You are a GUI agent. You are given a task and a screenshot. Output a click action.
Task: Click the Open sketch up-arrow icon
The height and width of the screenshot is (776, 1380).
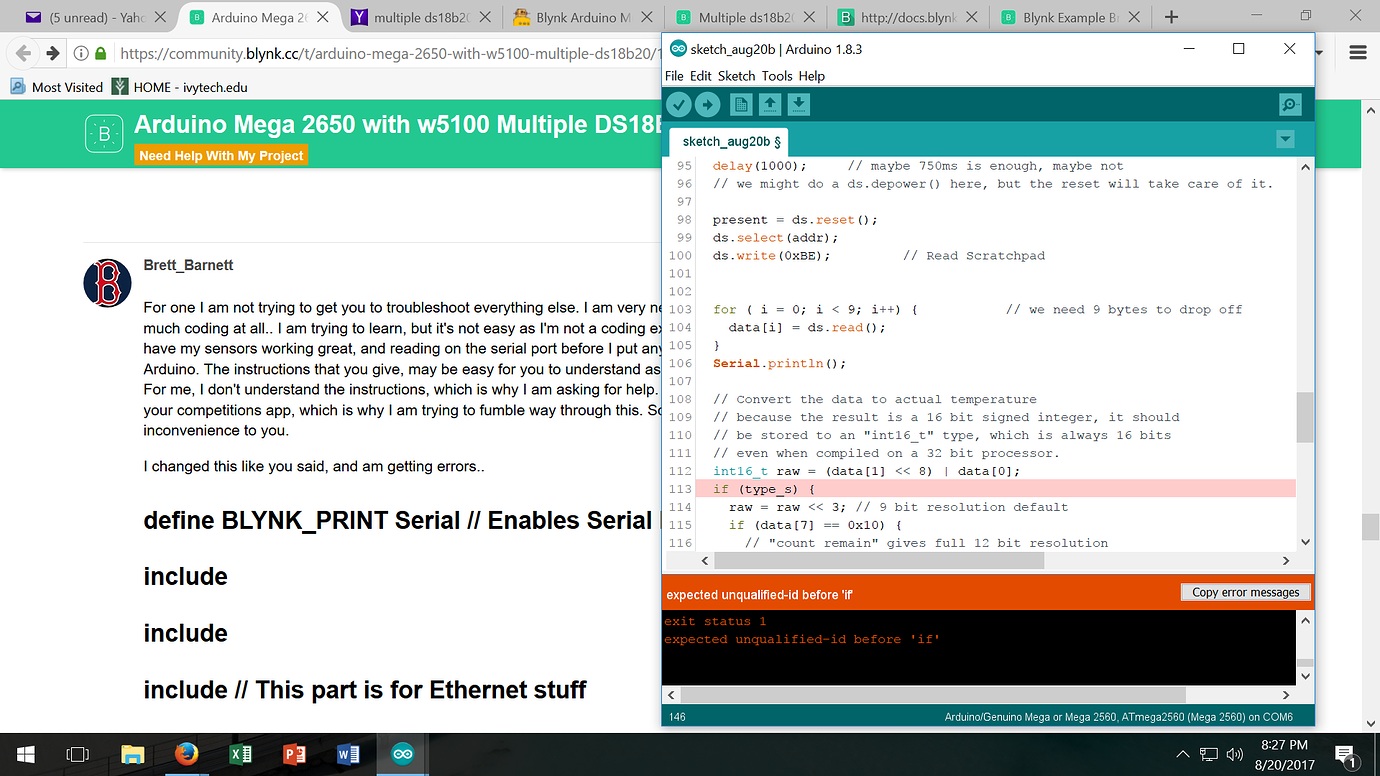770,104
